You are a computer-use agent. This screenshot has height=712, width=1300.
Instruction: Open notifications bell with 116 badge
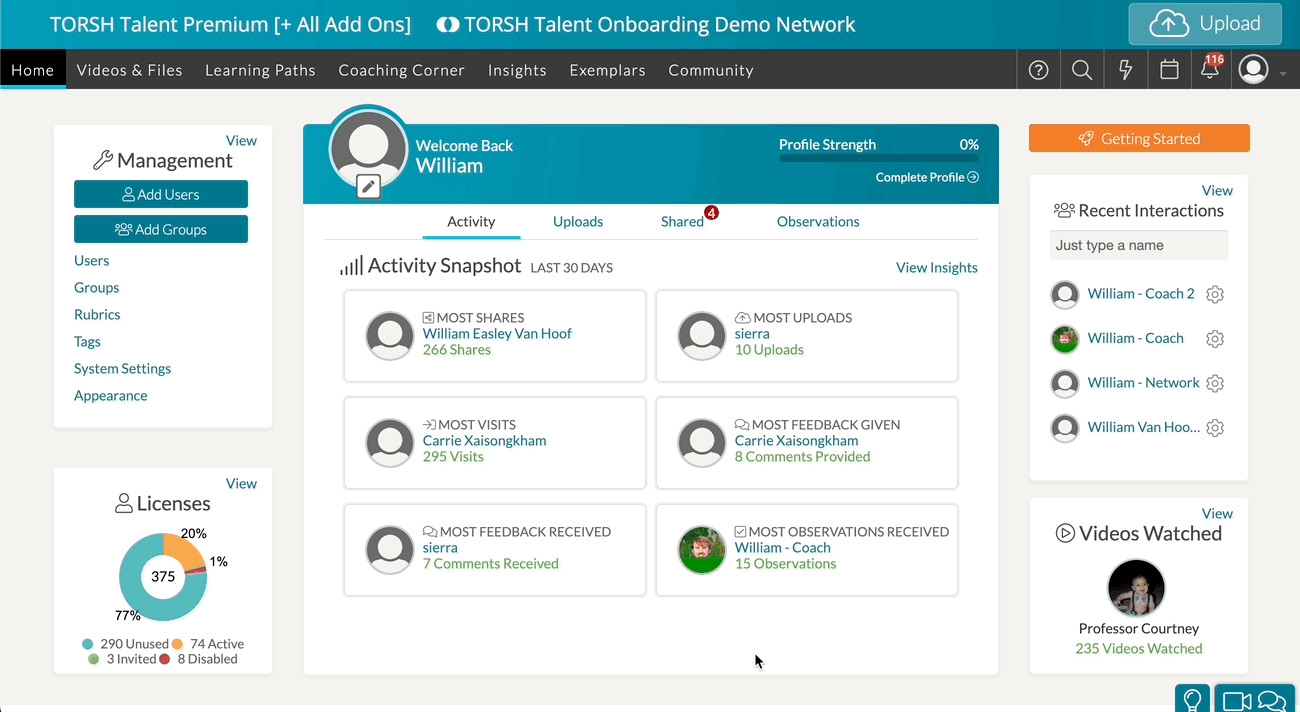(1210, 70)
